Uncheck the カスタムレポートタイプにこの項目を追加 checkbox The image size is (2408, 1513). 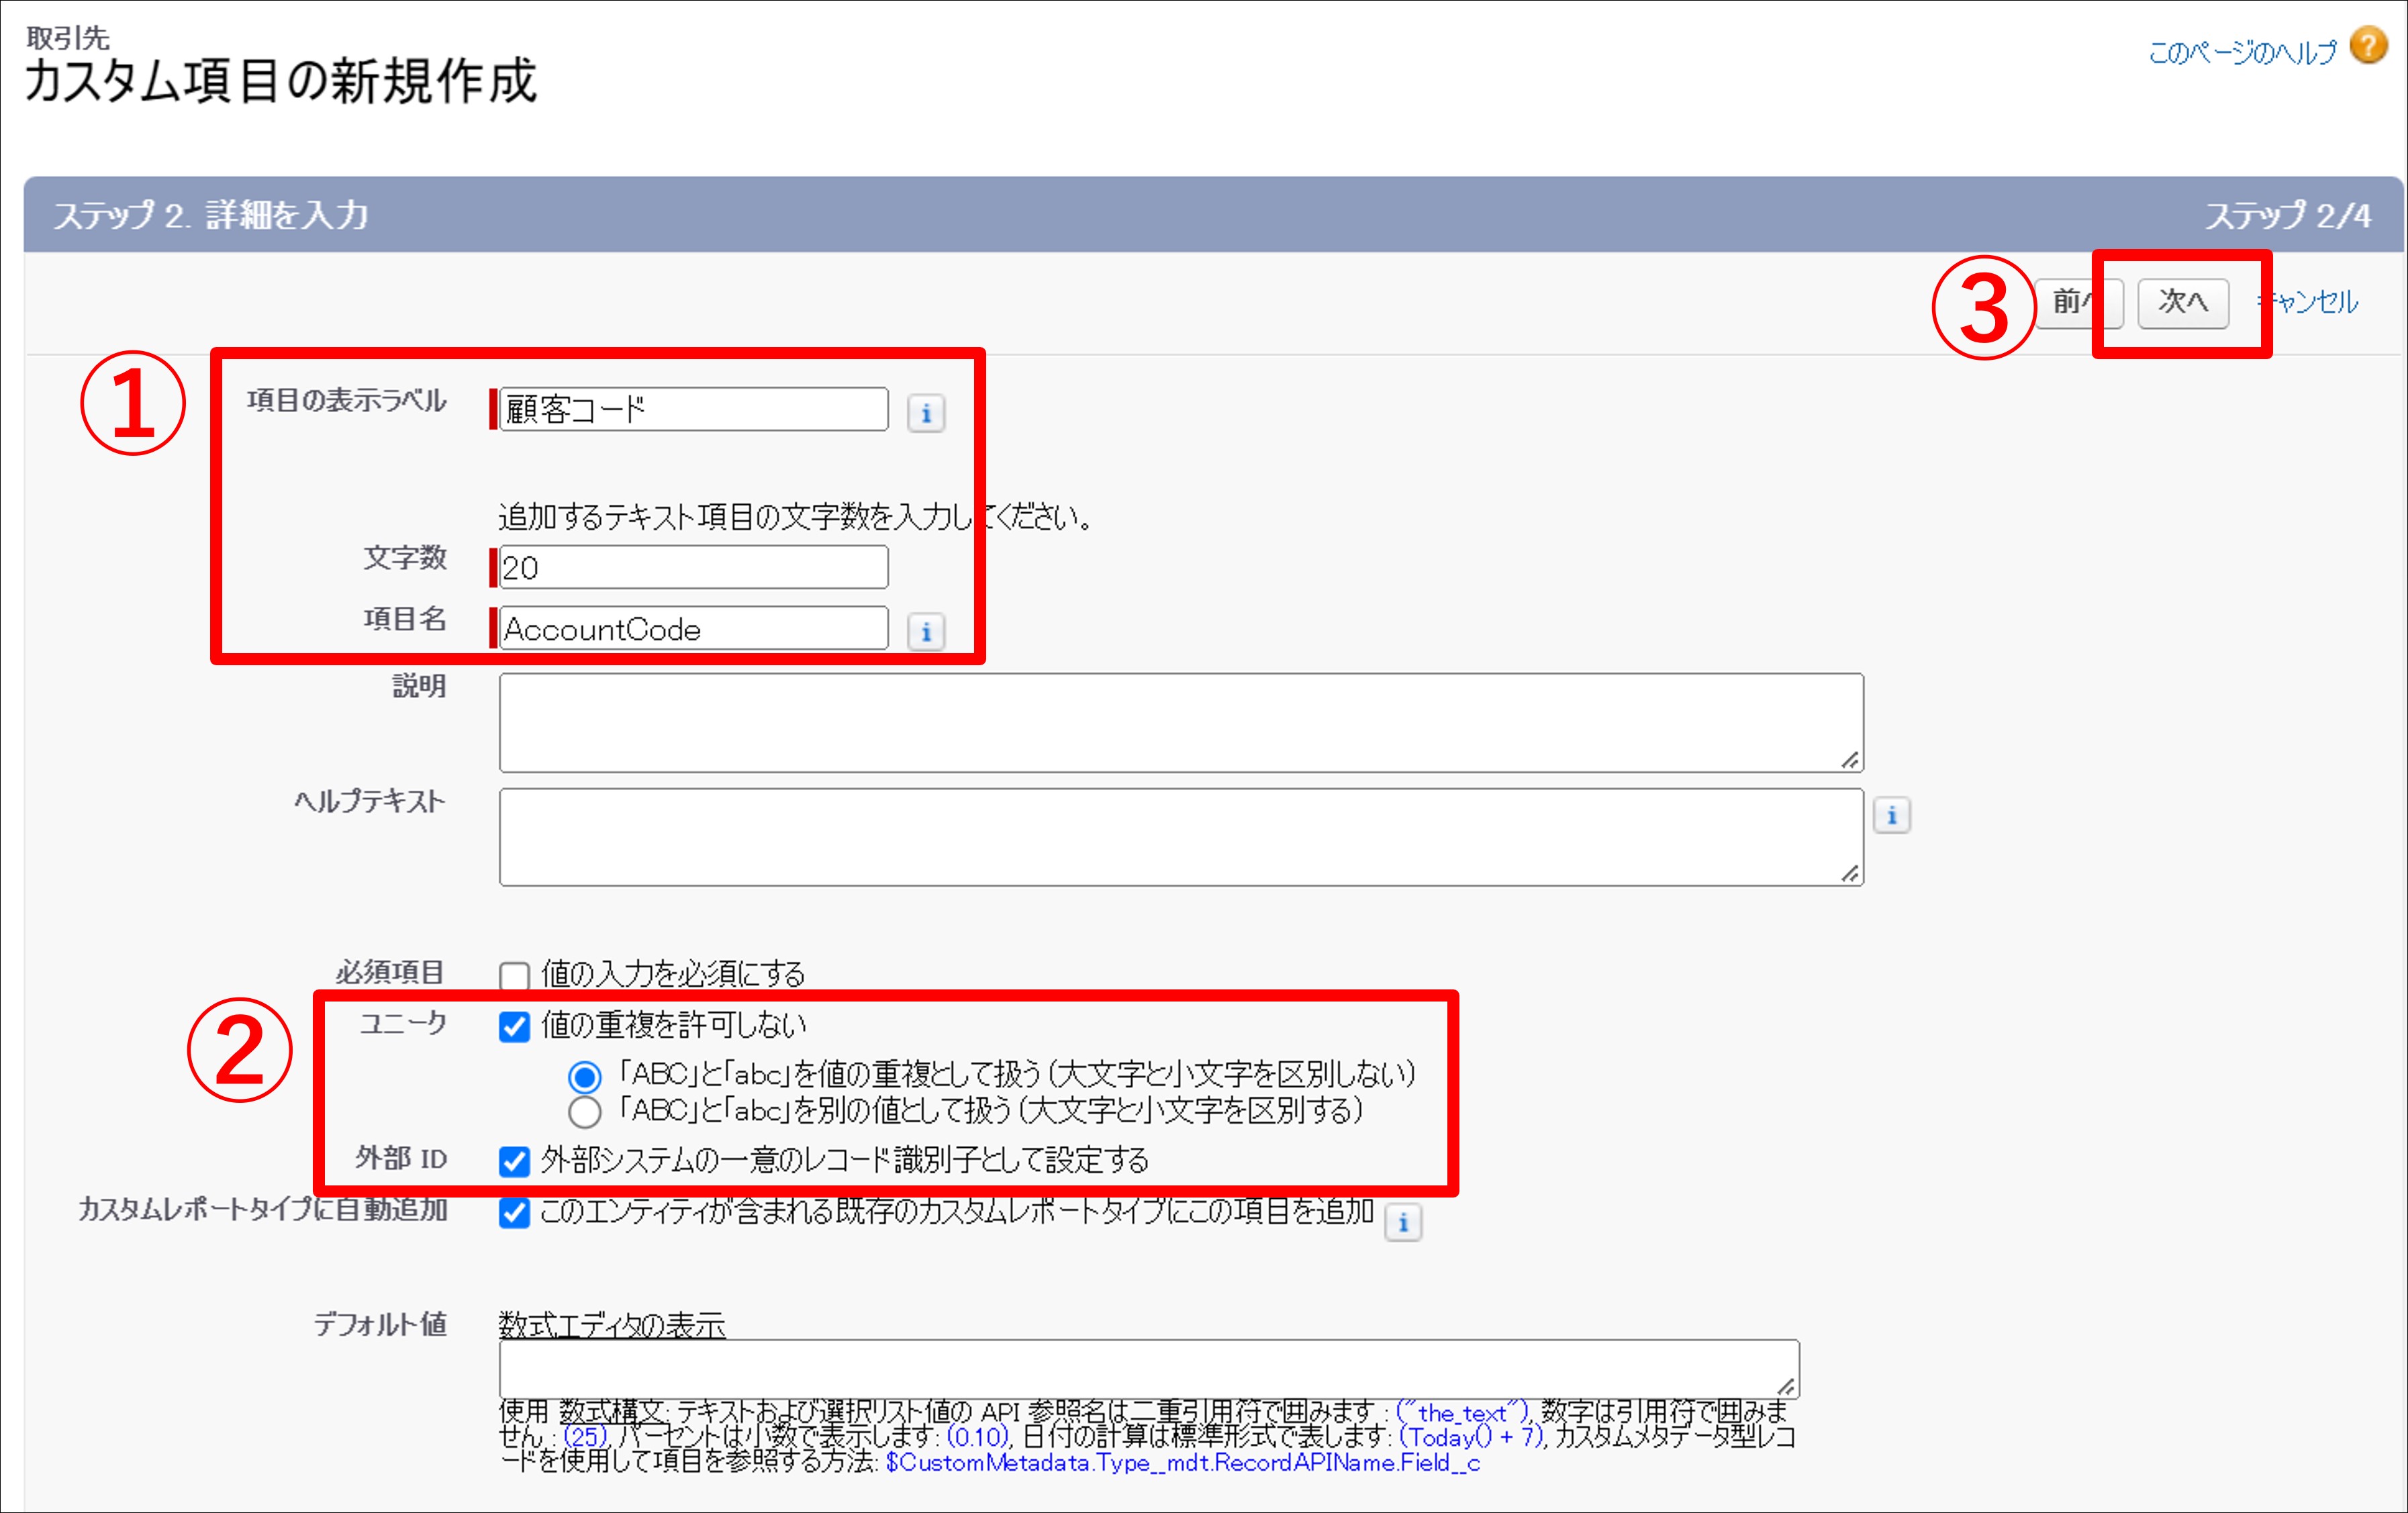pos(514,1213)
